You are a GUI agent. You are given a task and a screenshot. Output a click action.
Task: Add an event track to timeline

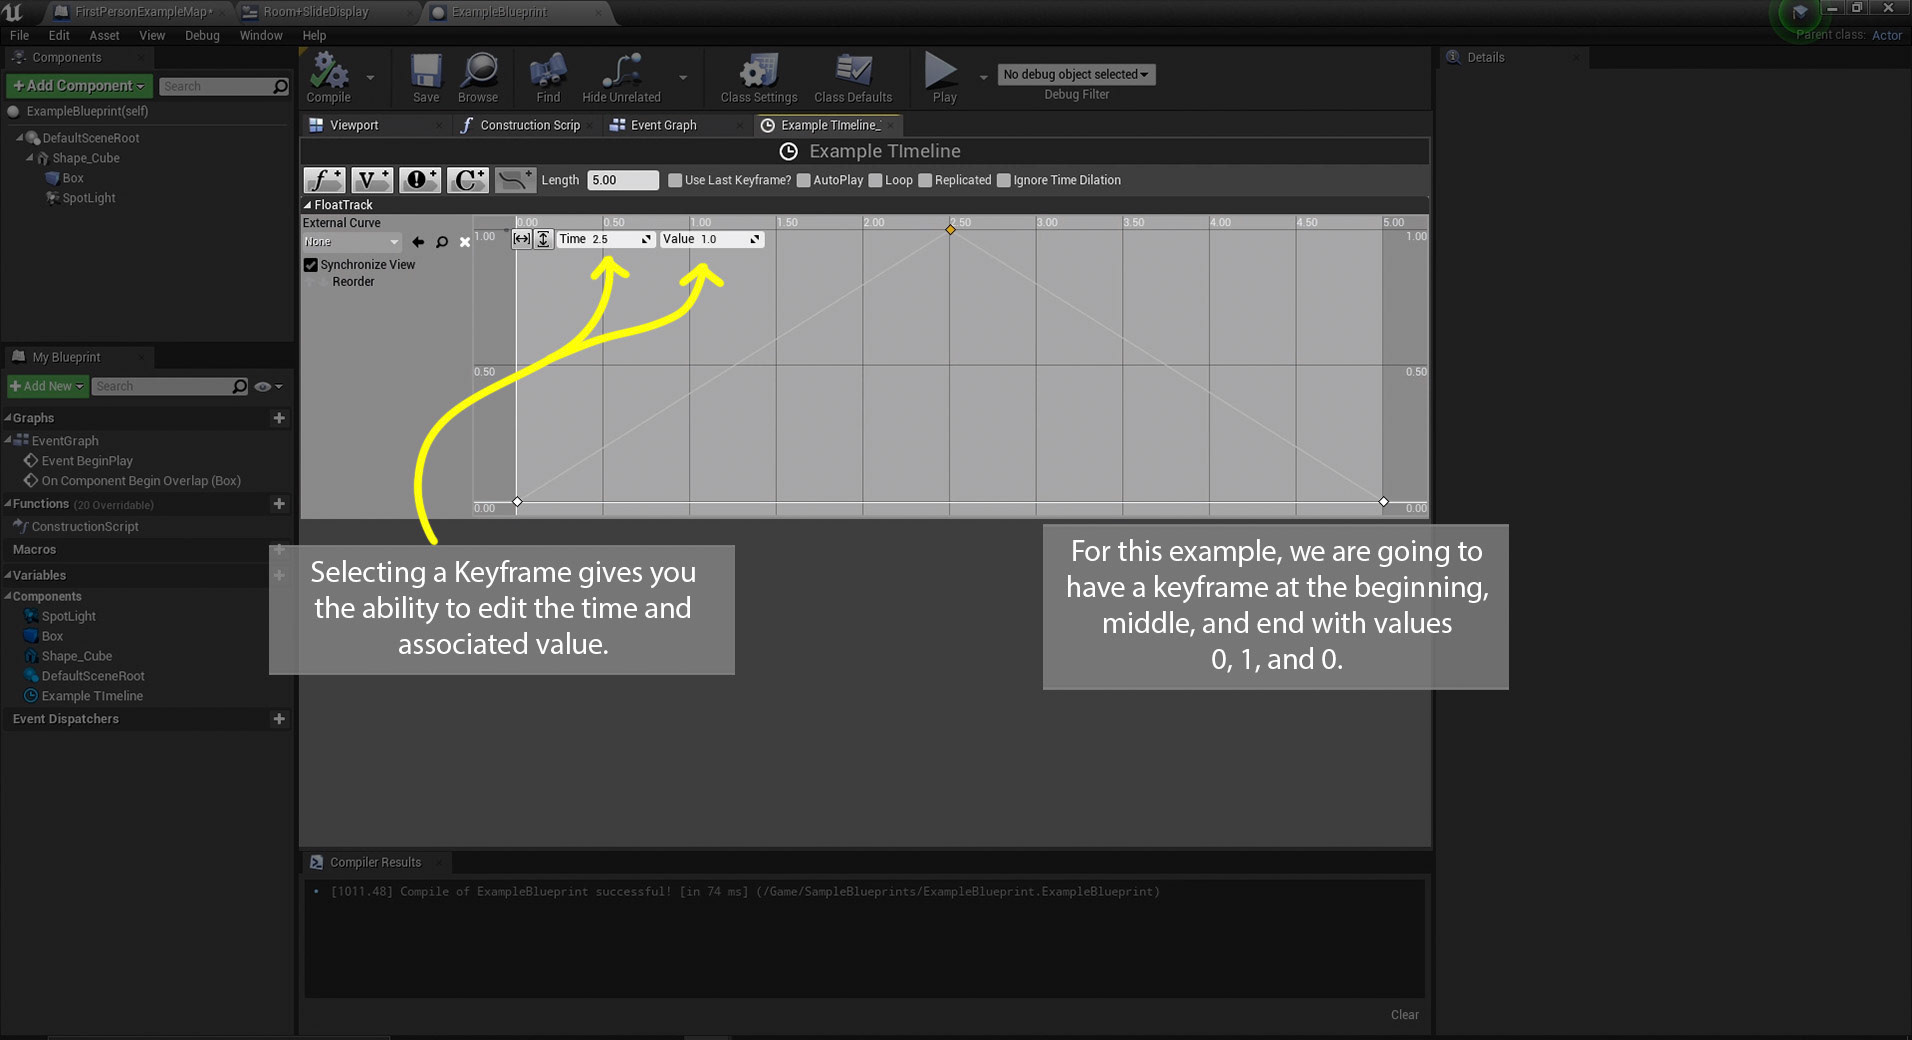(420, 180)
